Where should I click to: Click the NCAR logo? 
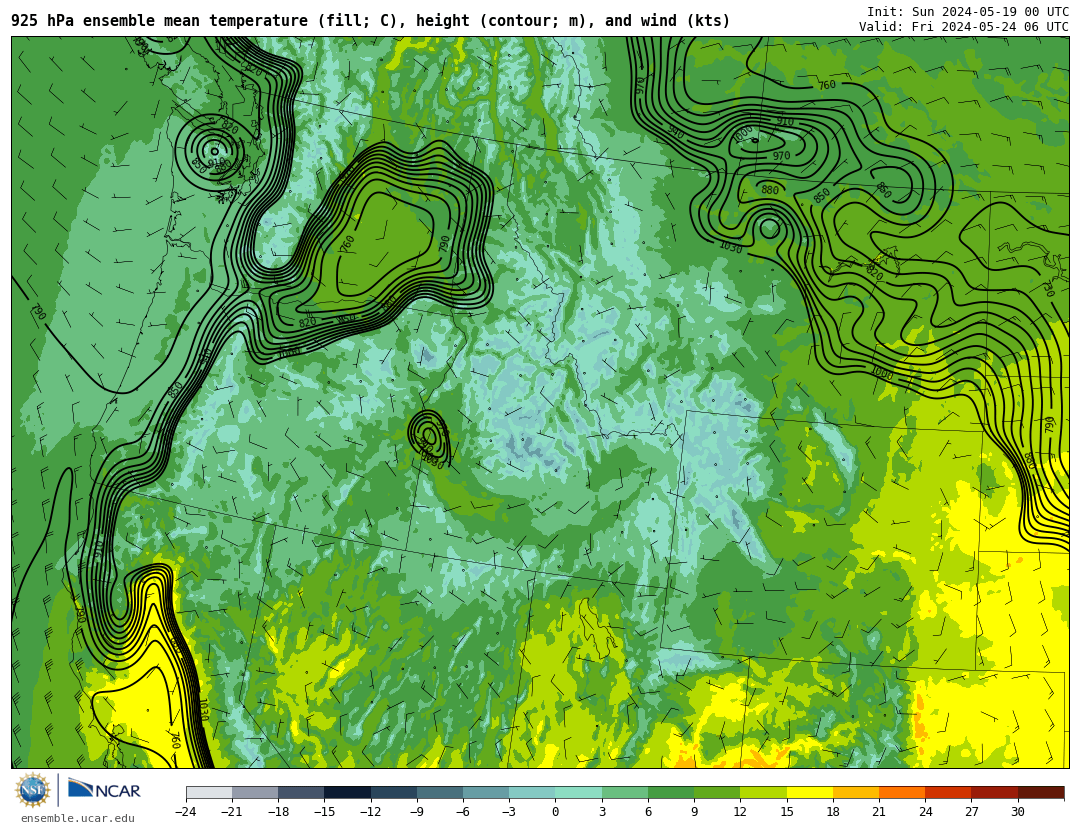pyautogui.click(x=105, y=790)
